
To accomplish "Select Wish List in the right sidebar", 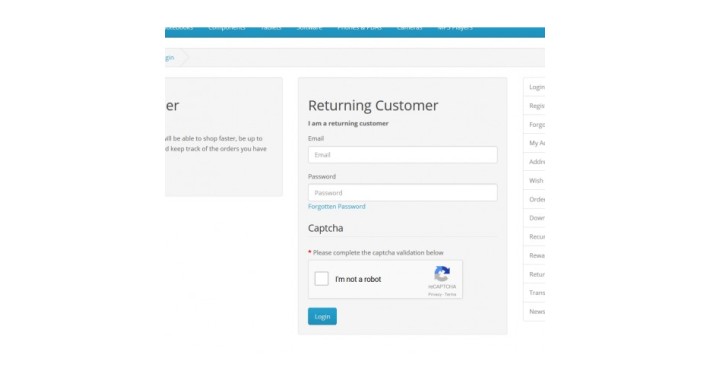I will click(x=534, y=180).
